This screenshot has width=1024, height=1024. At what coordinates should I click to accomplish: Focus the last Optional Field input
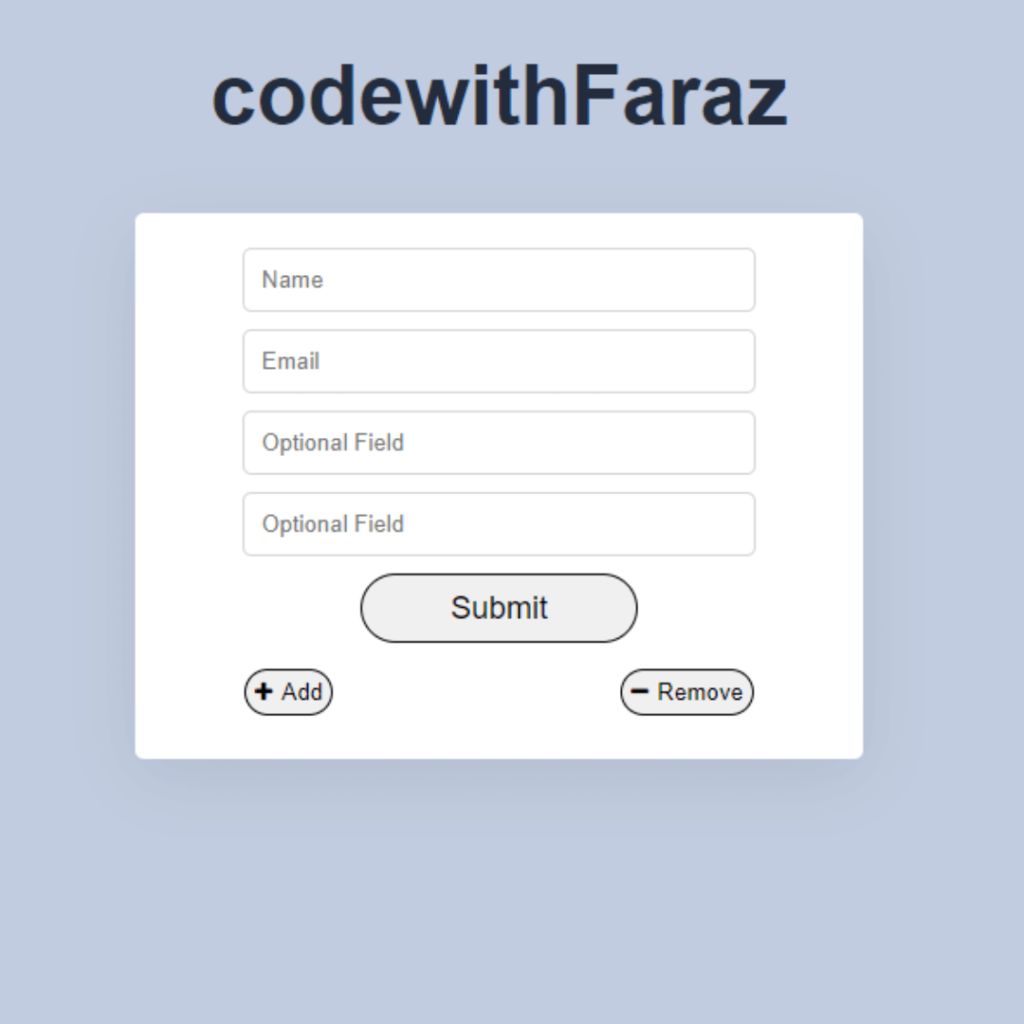(498, 524)
